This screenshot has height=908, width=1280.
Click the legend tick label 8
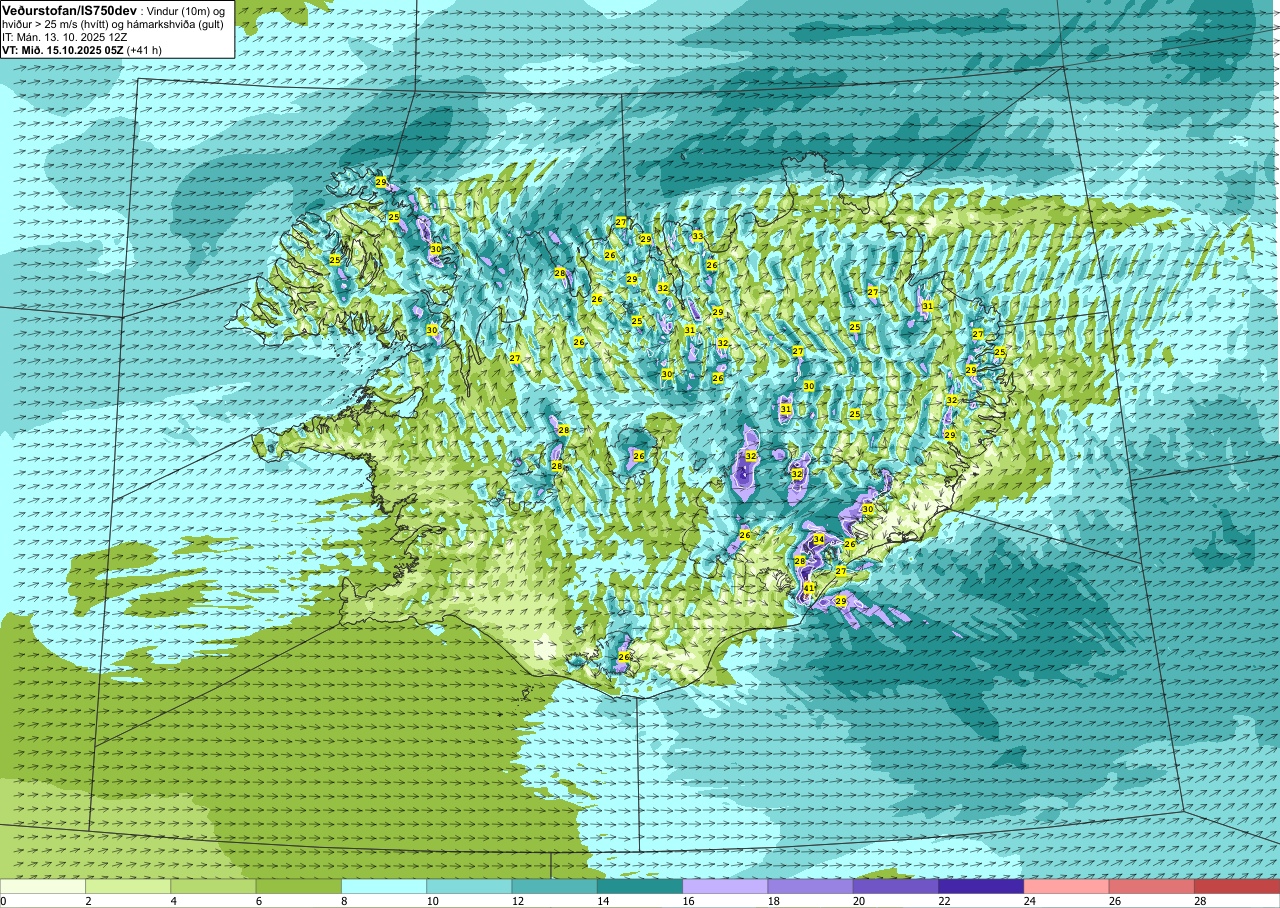tap(342, 901)
